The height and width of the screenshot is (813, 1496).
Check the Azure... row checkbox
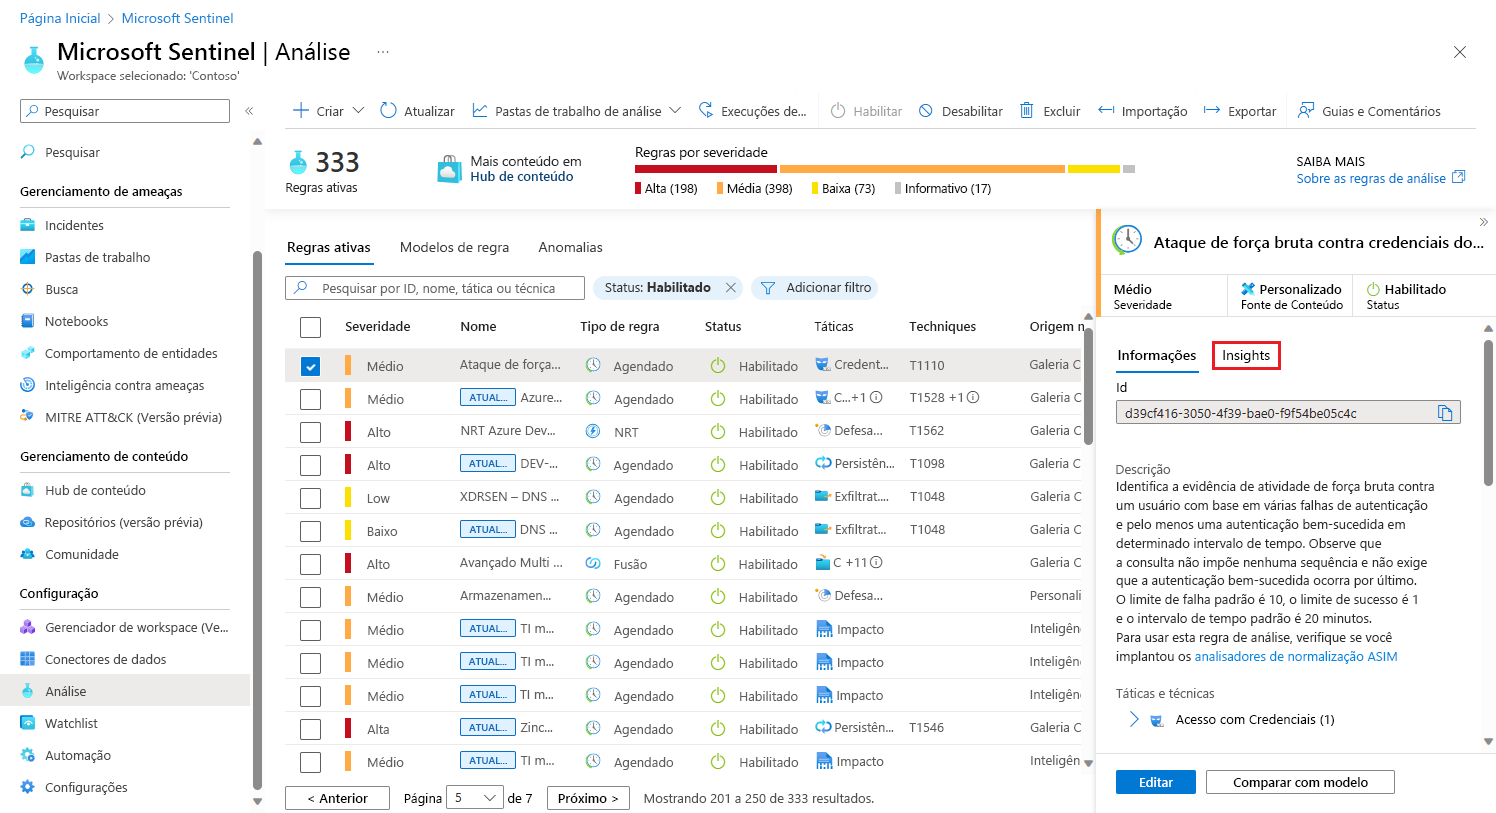click(x=311, y=399)
